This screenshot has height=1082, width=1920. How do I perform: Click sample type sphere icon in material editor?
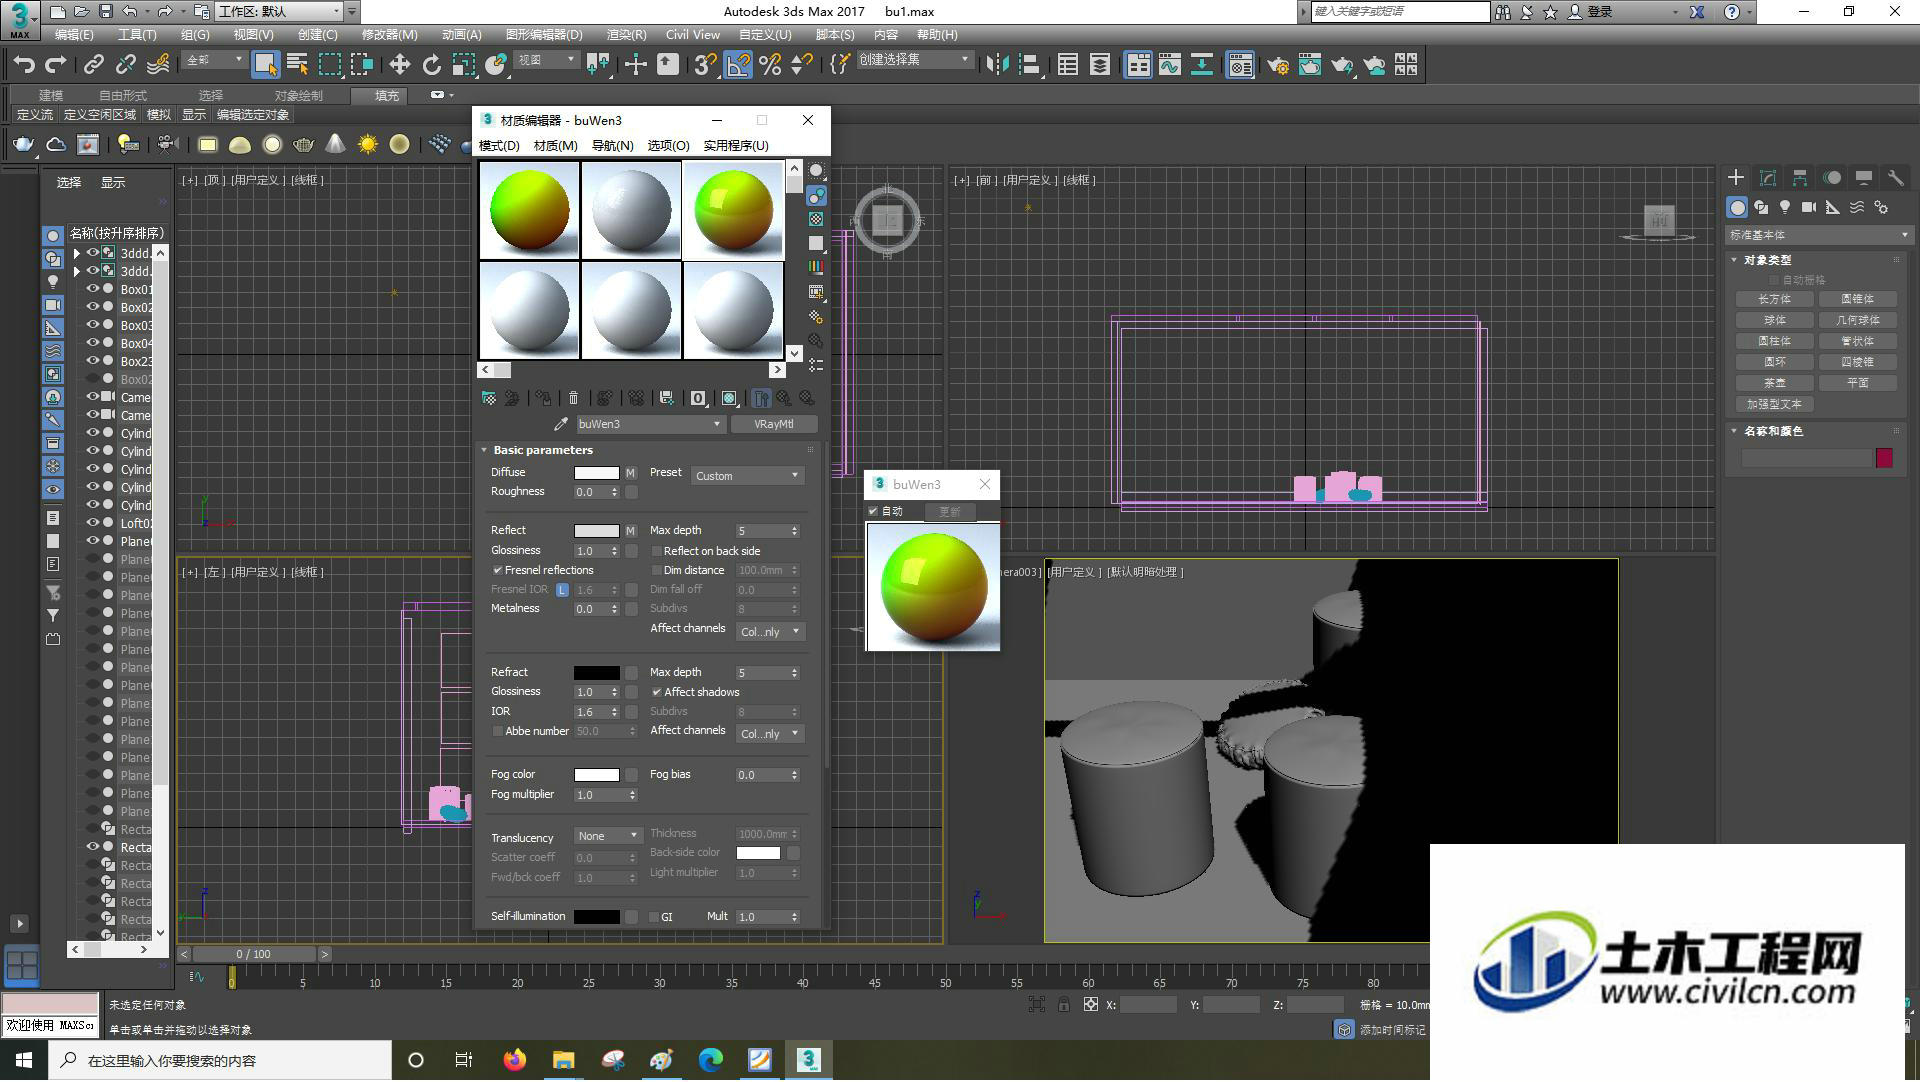(x=816, y=171)
